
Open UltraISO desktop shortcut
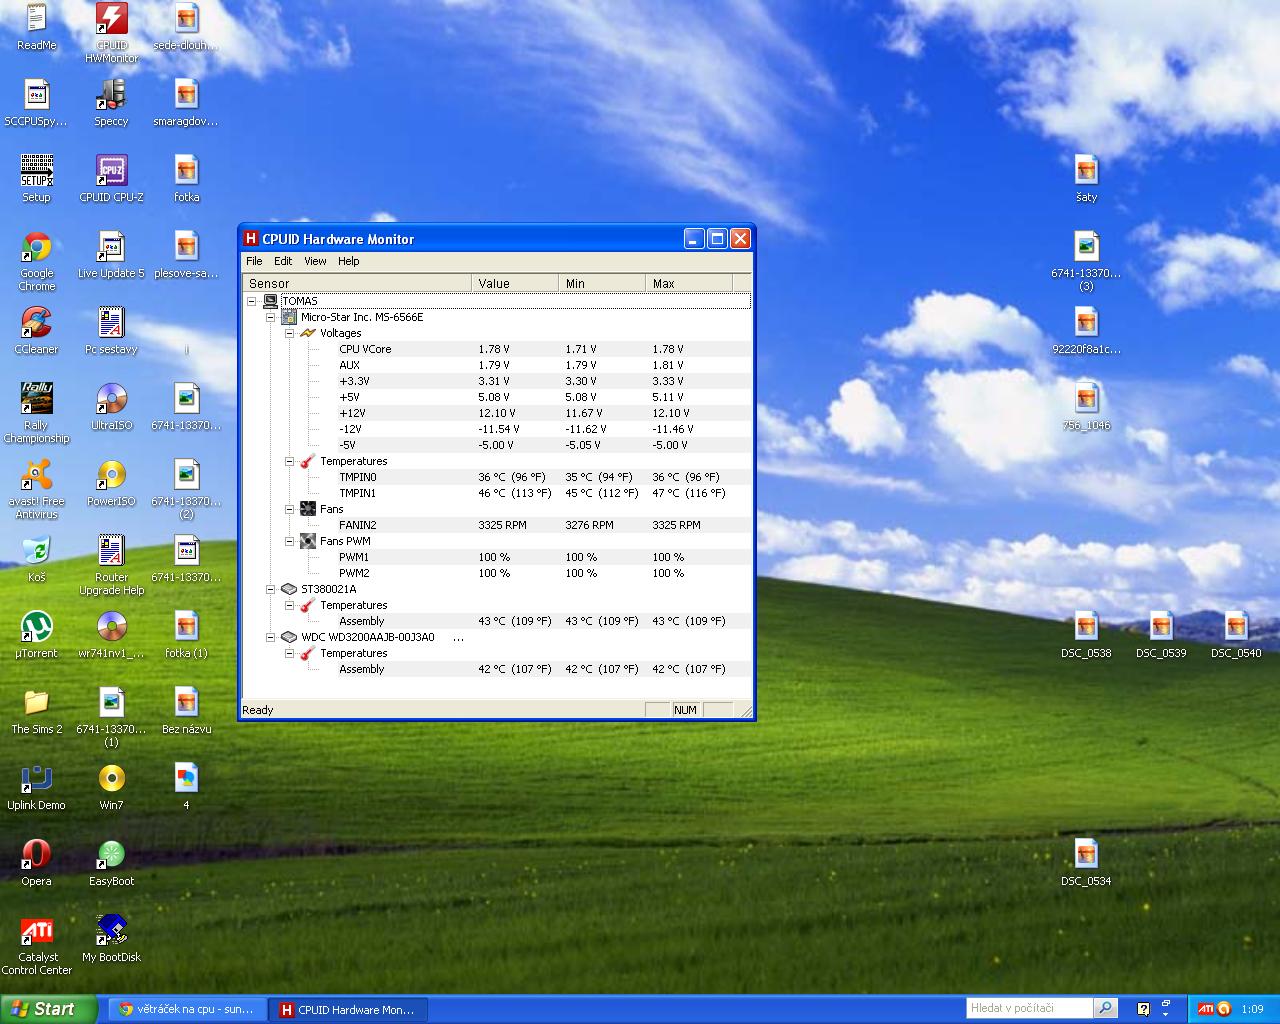click(111, 407)
